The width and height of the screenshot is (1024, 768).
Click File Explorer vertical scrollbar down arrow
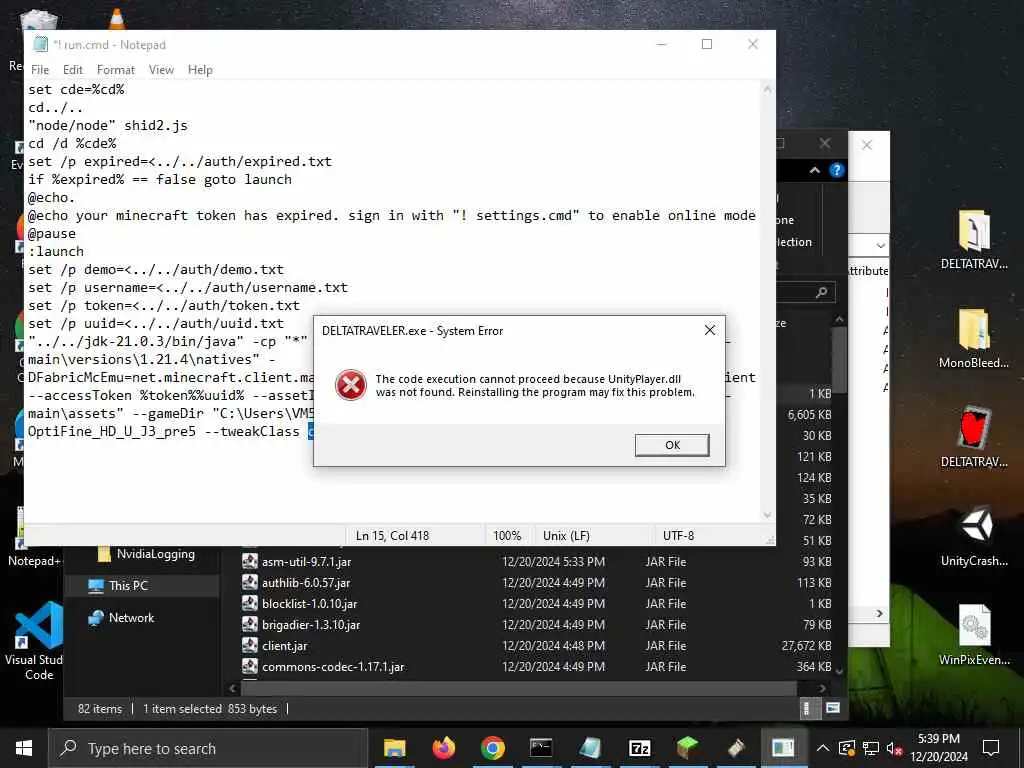(839, 672)
